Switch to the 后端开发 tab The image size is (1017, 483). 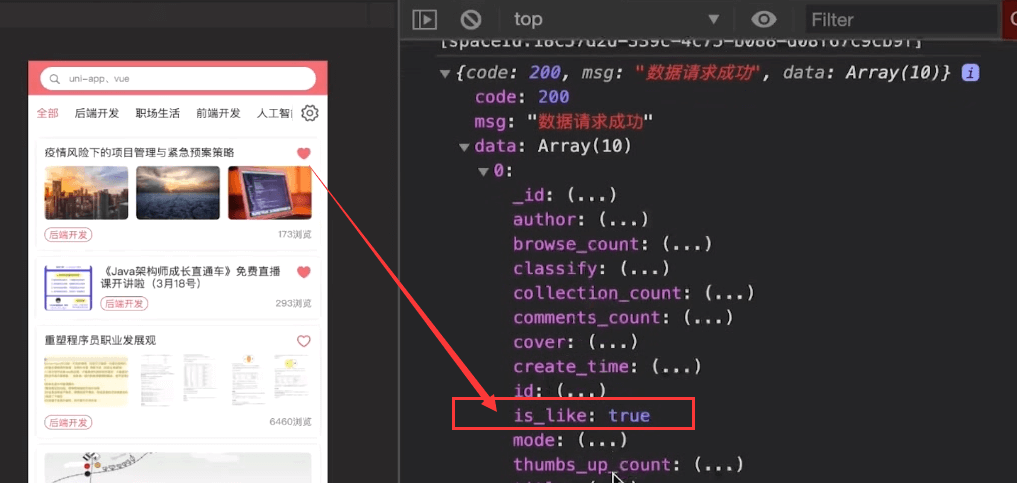tap(97, 113)
